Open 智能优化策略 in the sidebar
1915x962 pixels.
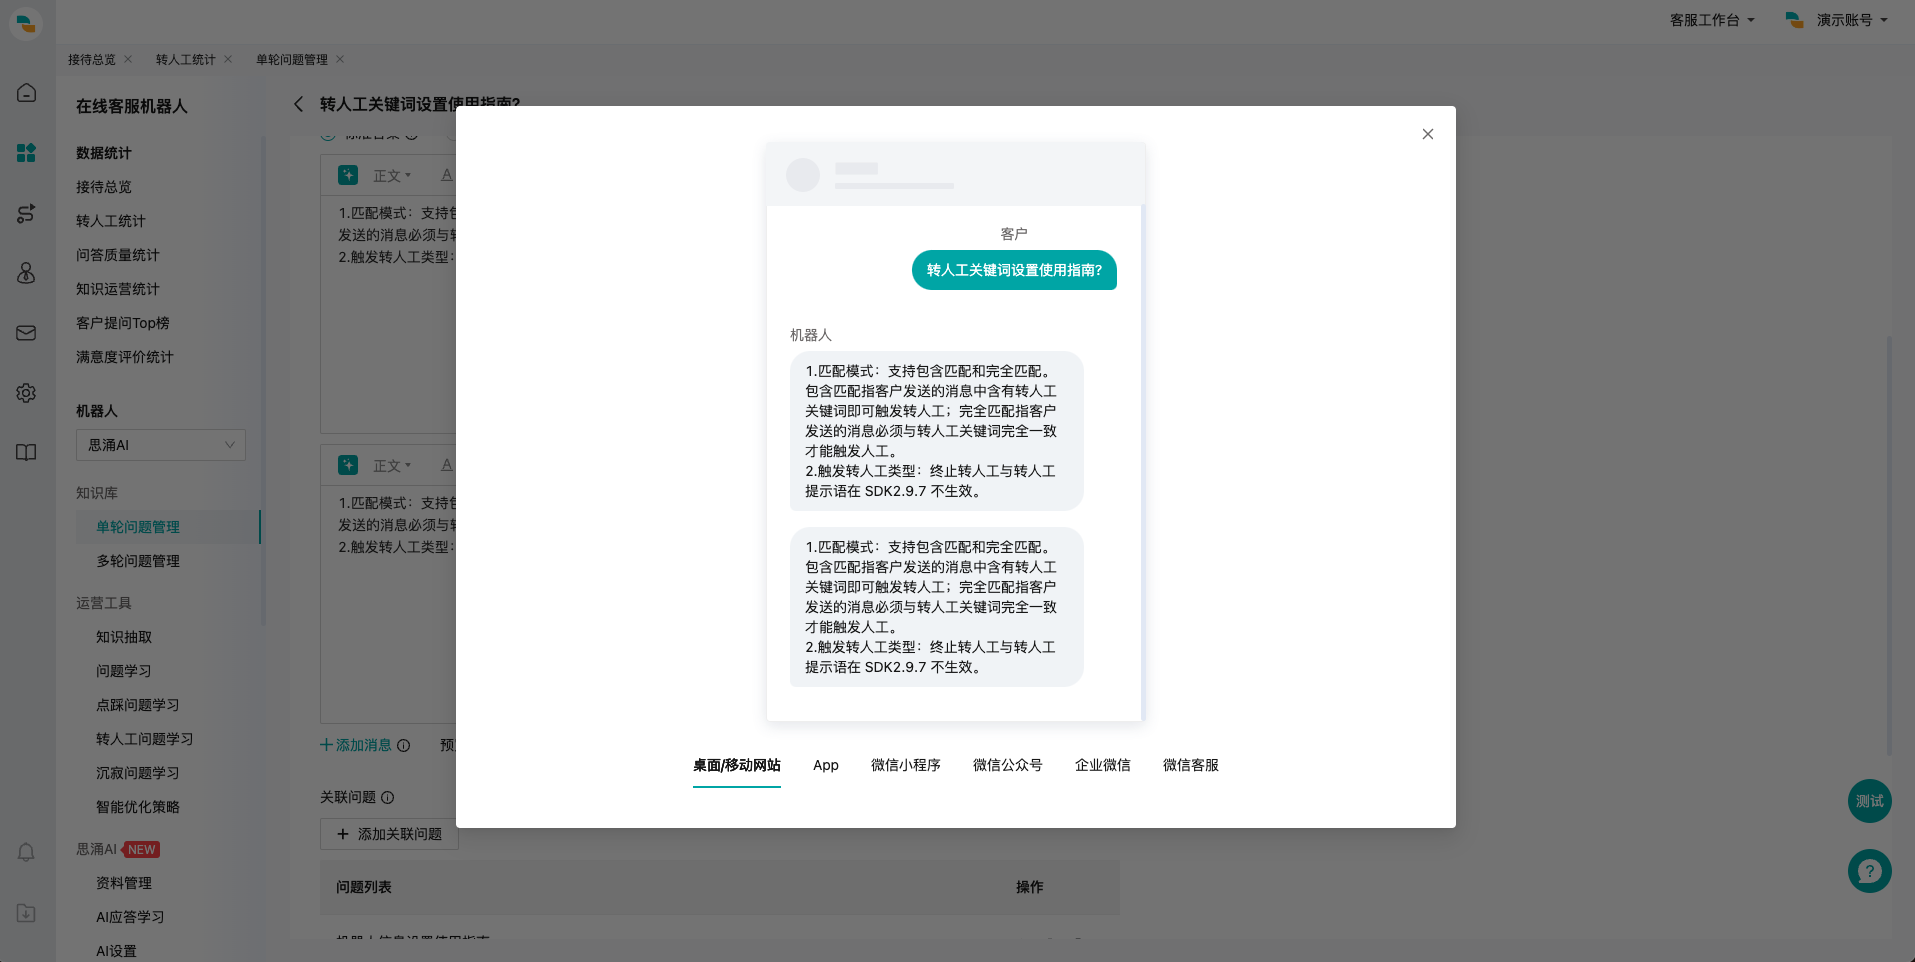[138, 807]
